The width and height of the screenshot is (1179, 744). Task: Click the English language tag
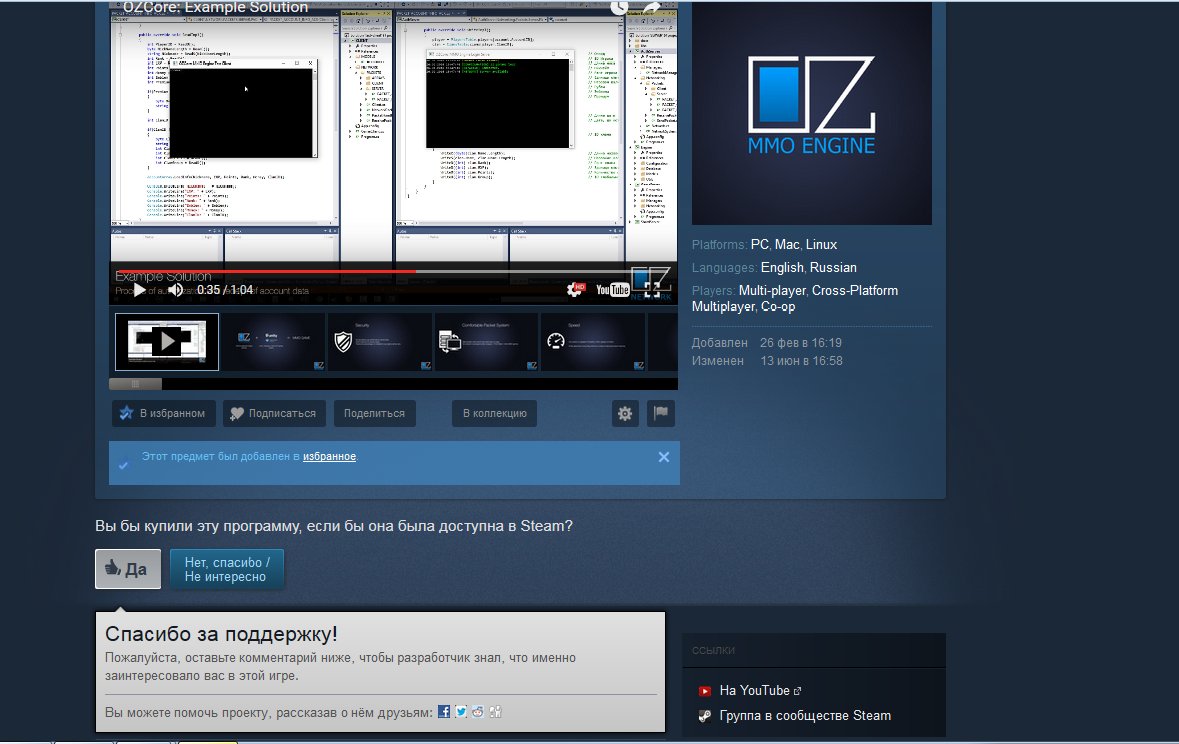[x=782, y=268]
